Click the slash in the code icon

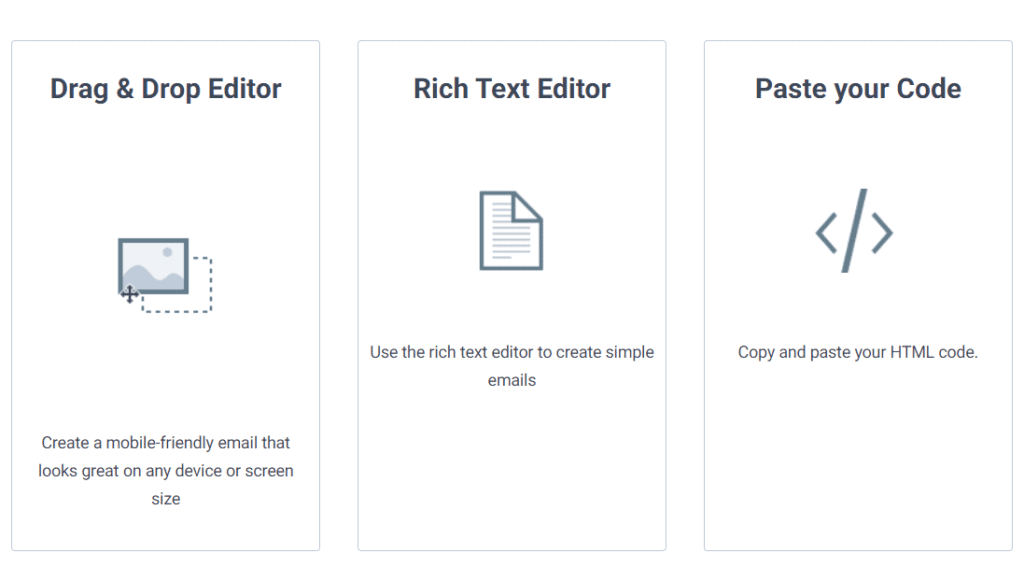854,230
